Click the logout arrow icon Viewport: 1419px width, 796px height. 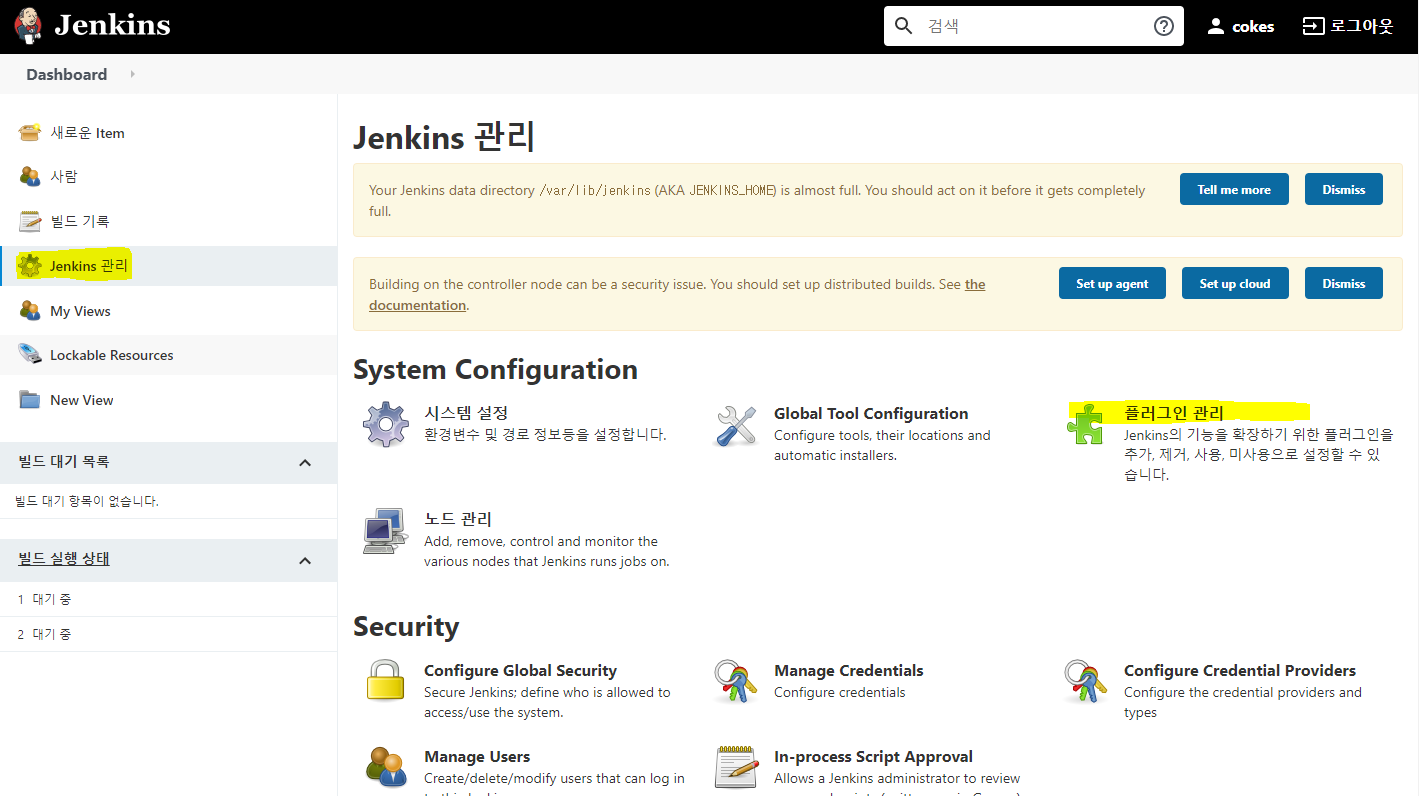pos(1313,26)
